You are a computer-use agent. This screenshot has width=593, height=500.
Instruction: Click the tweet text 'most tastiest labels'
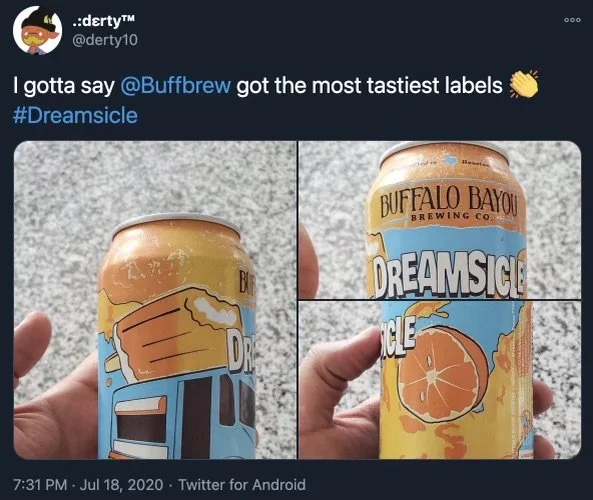point(407,85)
